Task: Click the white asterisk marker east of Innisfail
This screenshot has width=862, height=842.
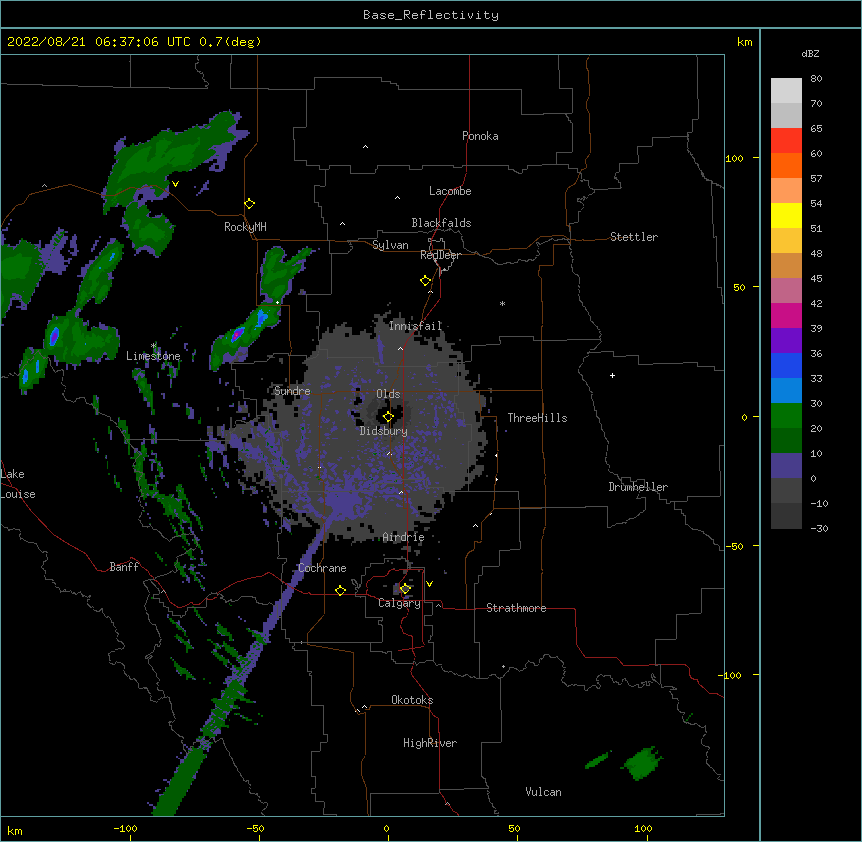Action: pyautogui.click(x=502, y=303)
